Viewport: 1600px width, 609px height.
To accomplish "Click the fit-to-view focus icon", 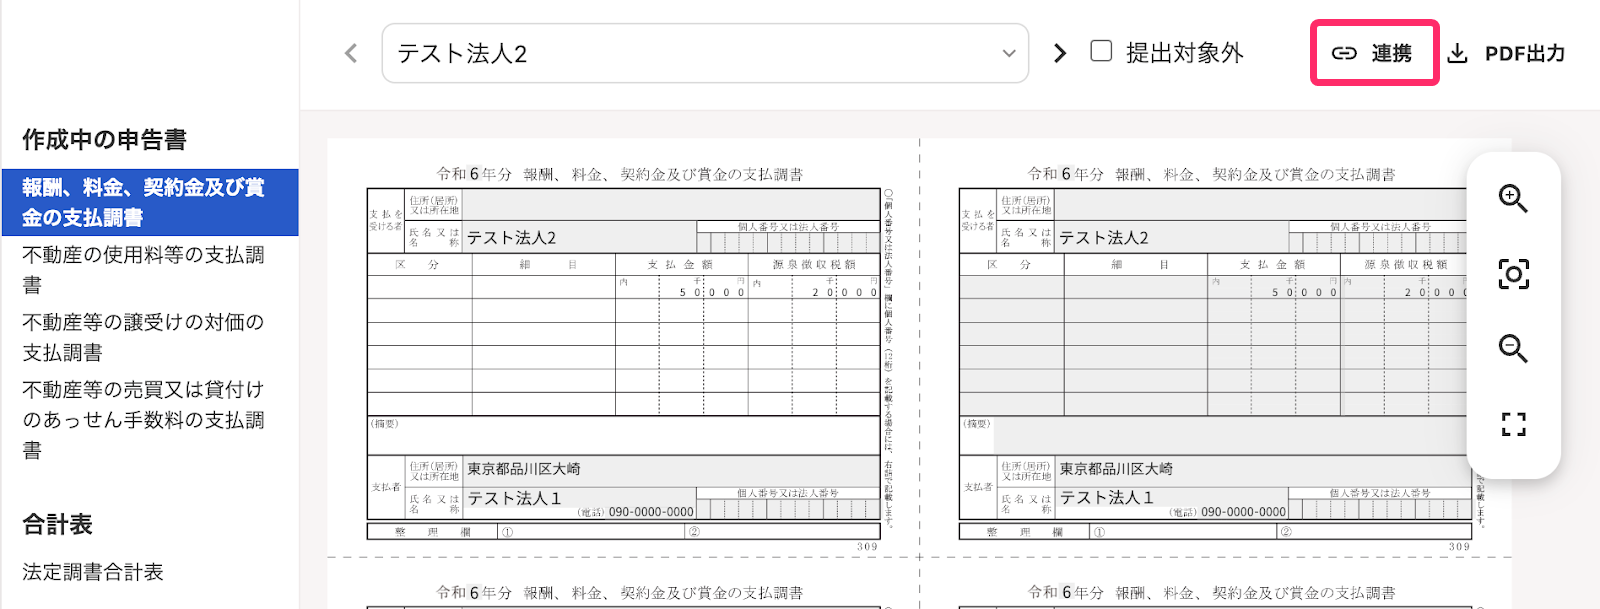I will 1513,274.
